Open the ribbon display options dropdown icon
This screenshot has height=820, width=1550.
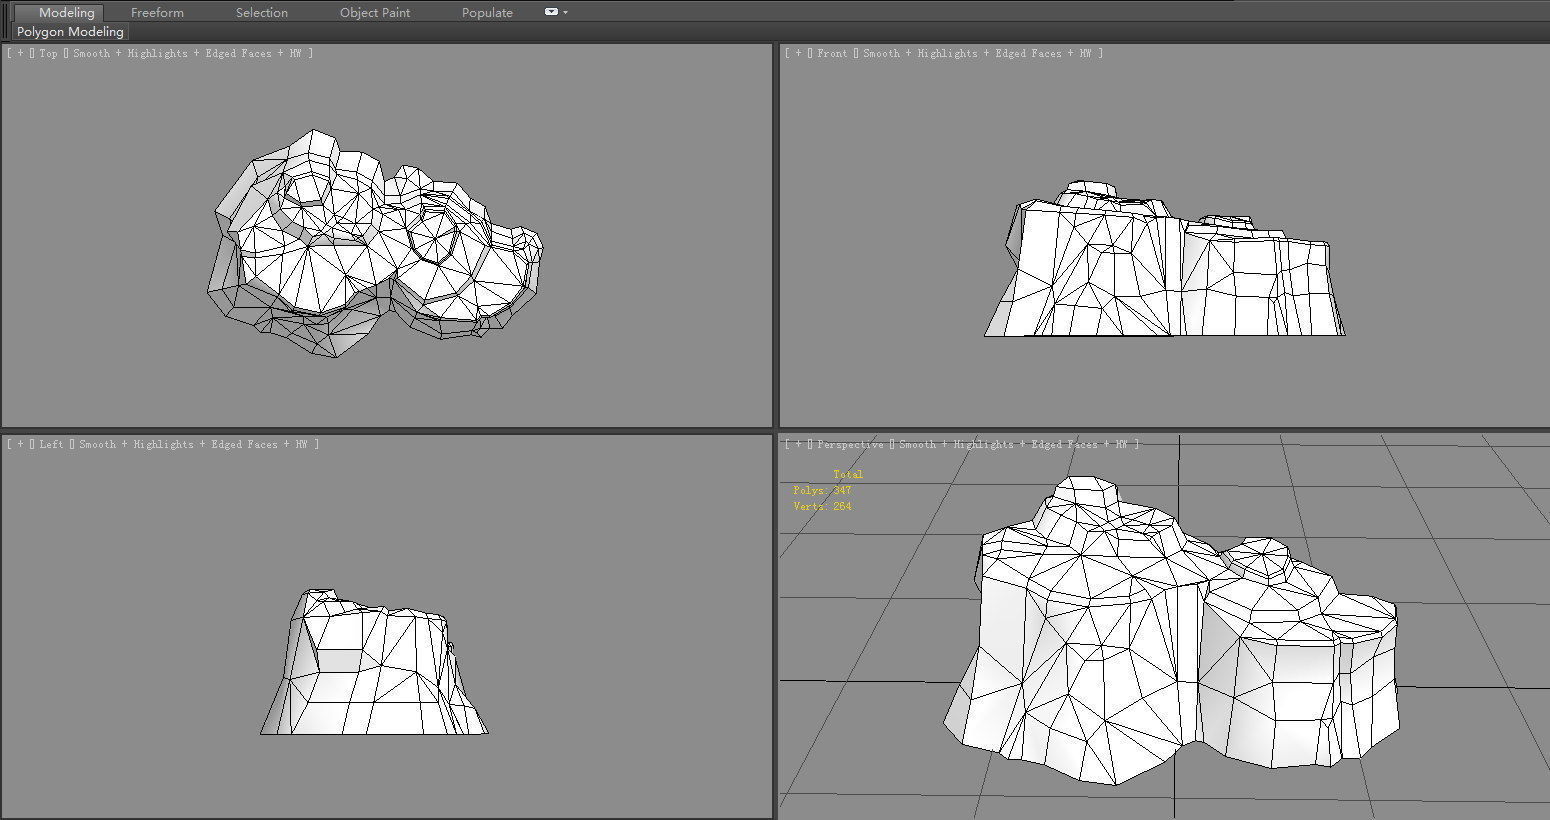[556, 12]
